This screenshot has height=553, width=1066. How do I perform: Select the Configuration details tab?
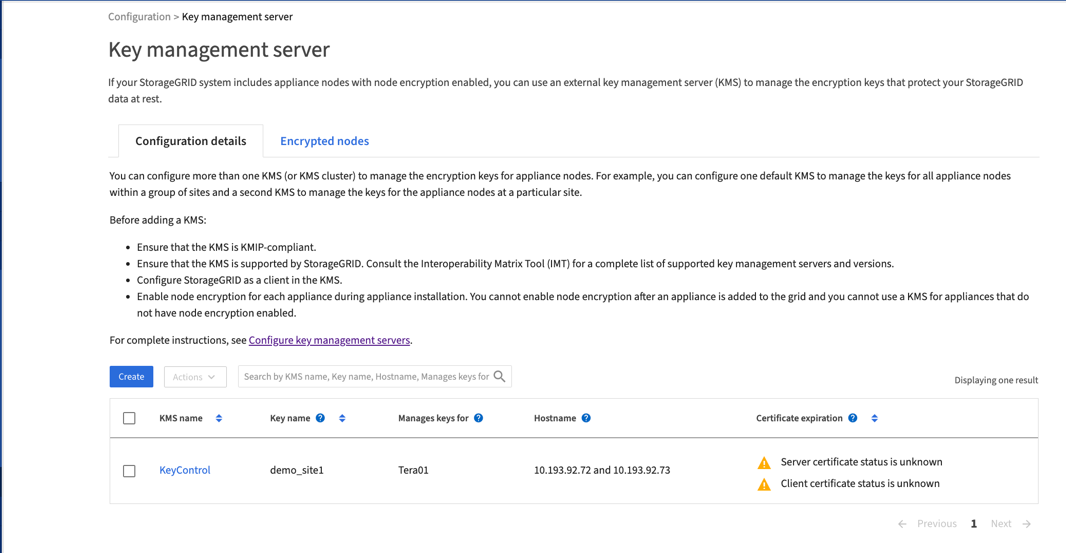click(190, 141)
